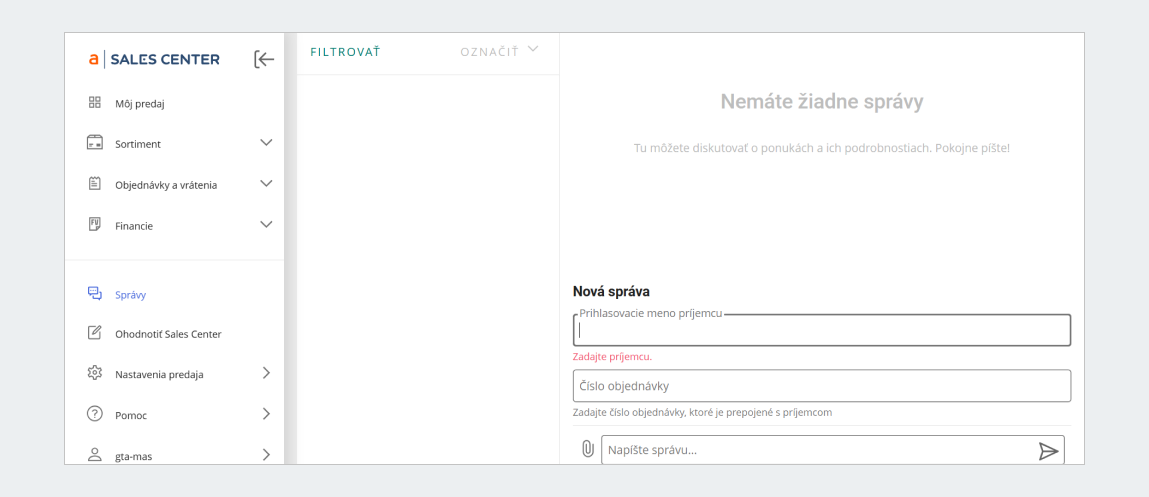Collapse the sidebar with the arrow icon
The height and width of the screenshot is (497, 1149).
[x=263, y=60]
